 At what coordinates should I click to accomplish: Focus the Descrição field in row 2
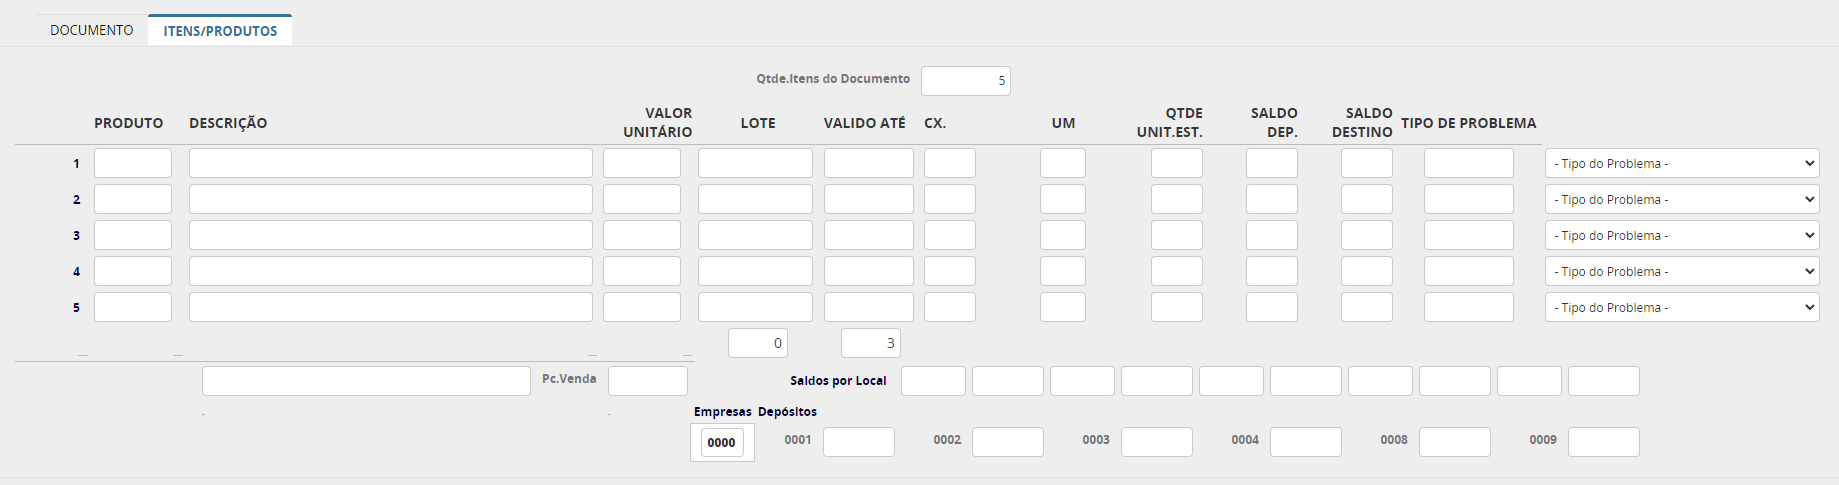pyautogui.click(x=390, y=199)
